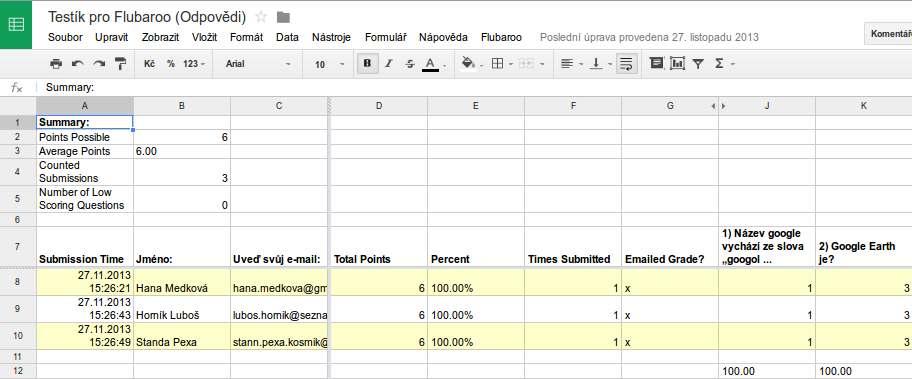Open the Zobrazit menu

pyautogui.click(x=160, y=37)
